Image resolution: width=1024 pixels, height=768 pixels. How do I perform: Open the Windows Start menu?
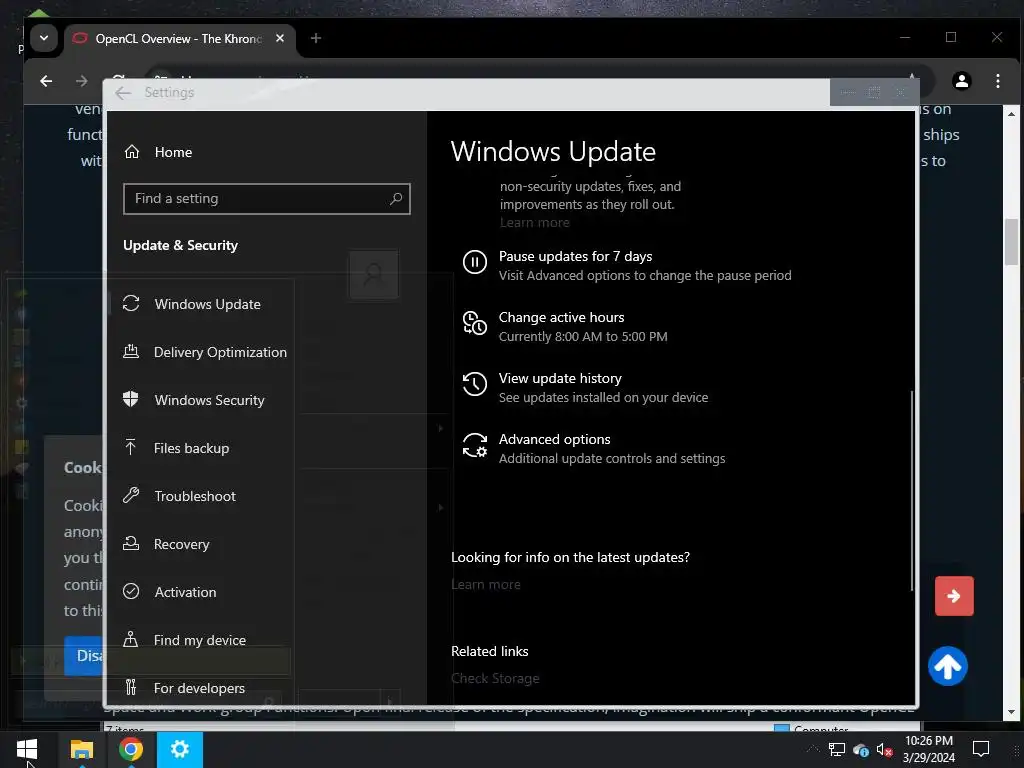coord(27,749)
